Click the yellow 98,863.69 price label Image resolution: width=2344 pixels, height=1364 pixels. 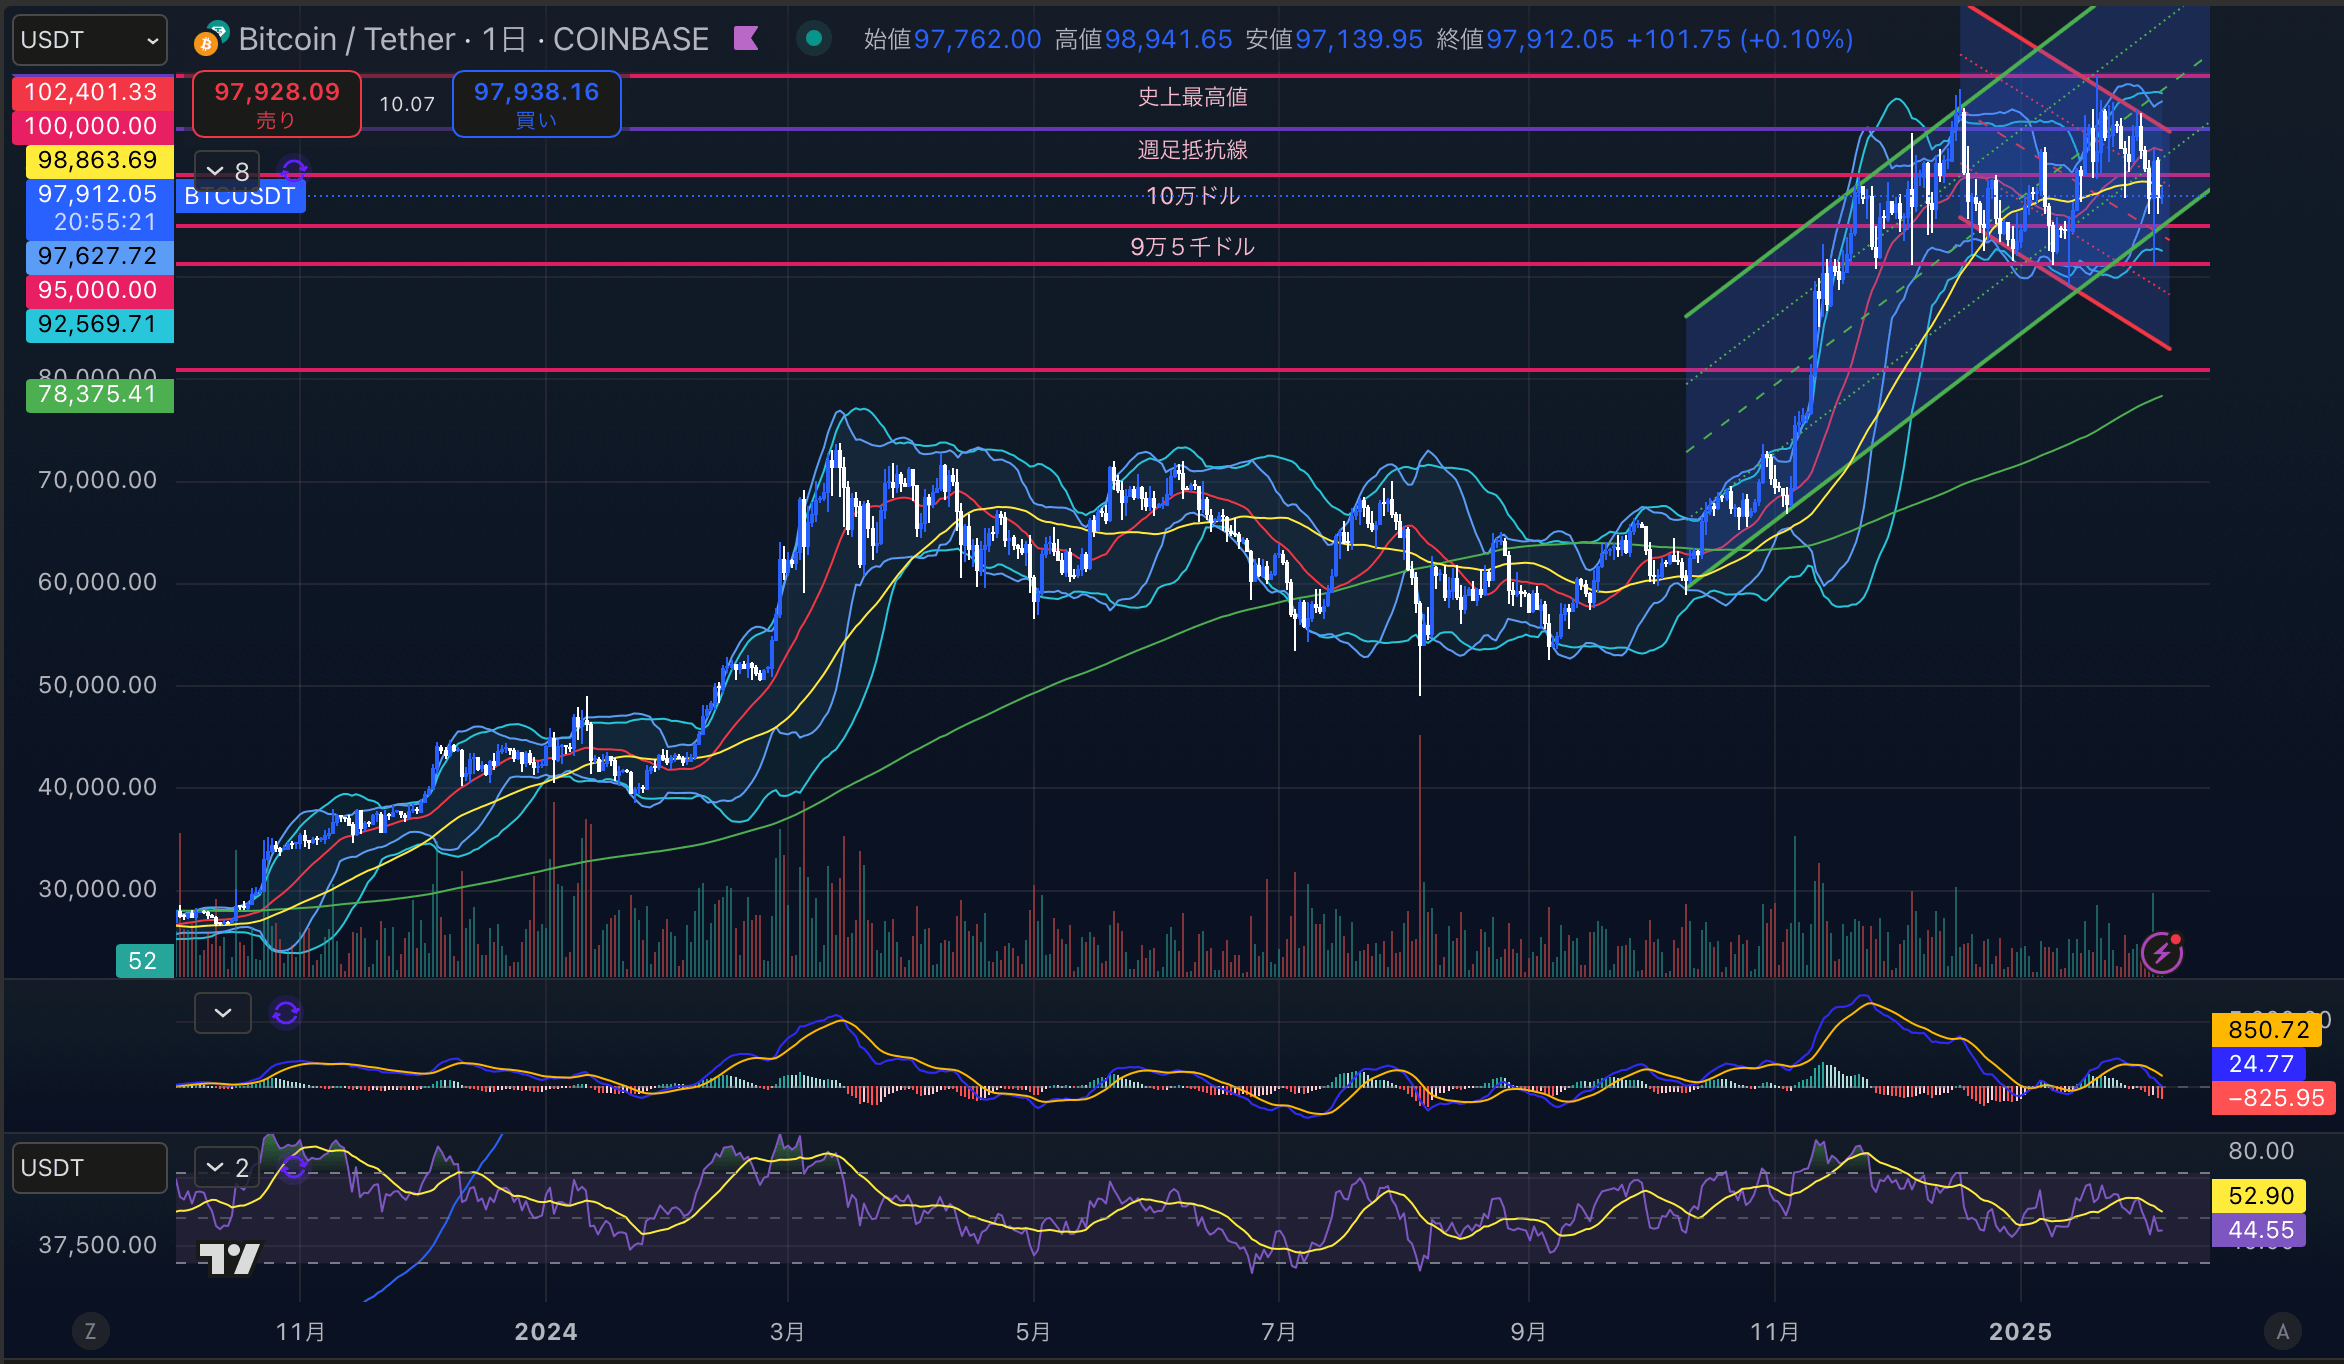pos(98,160)
